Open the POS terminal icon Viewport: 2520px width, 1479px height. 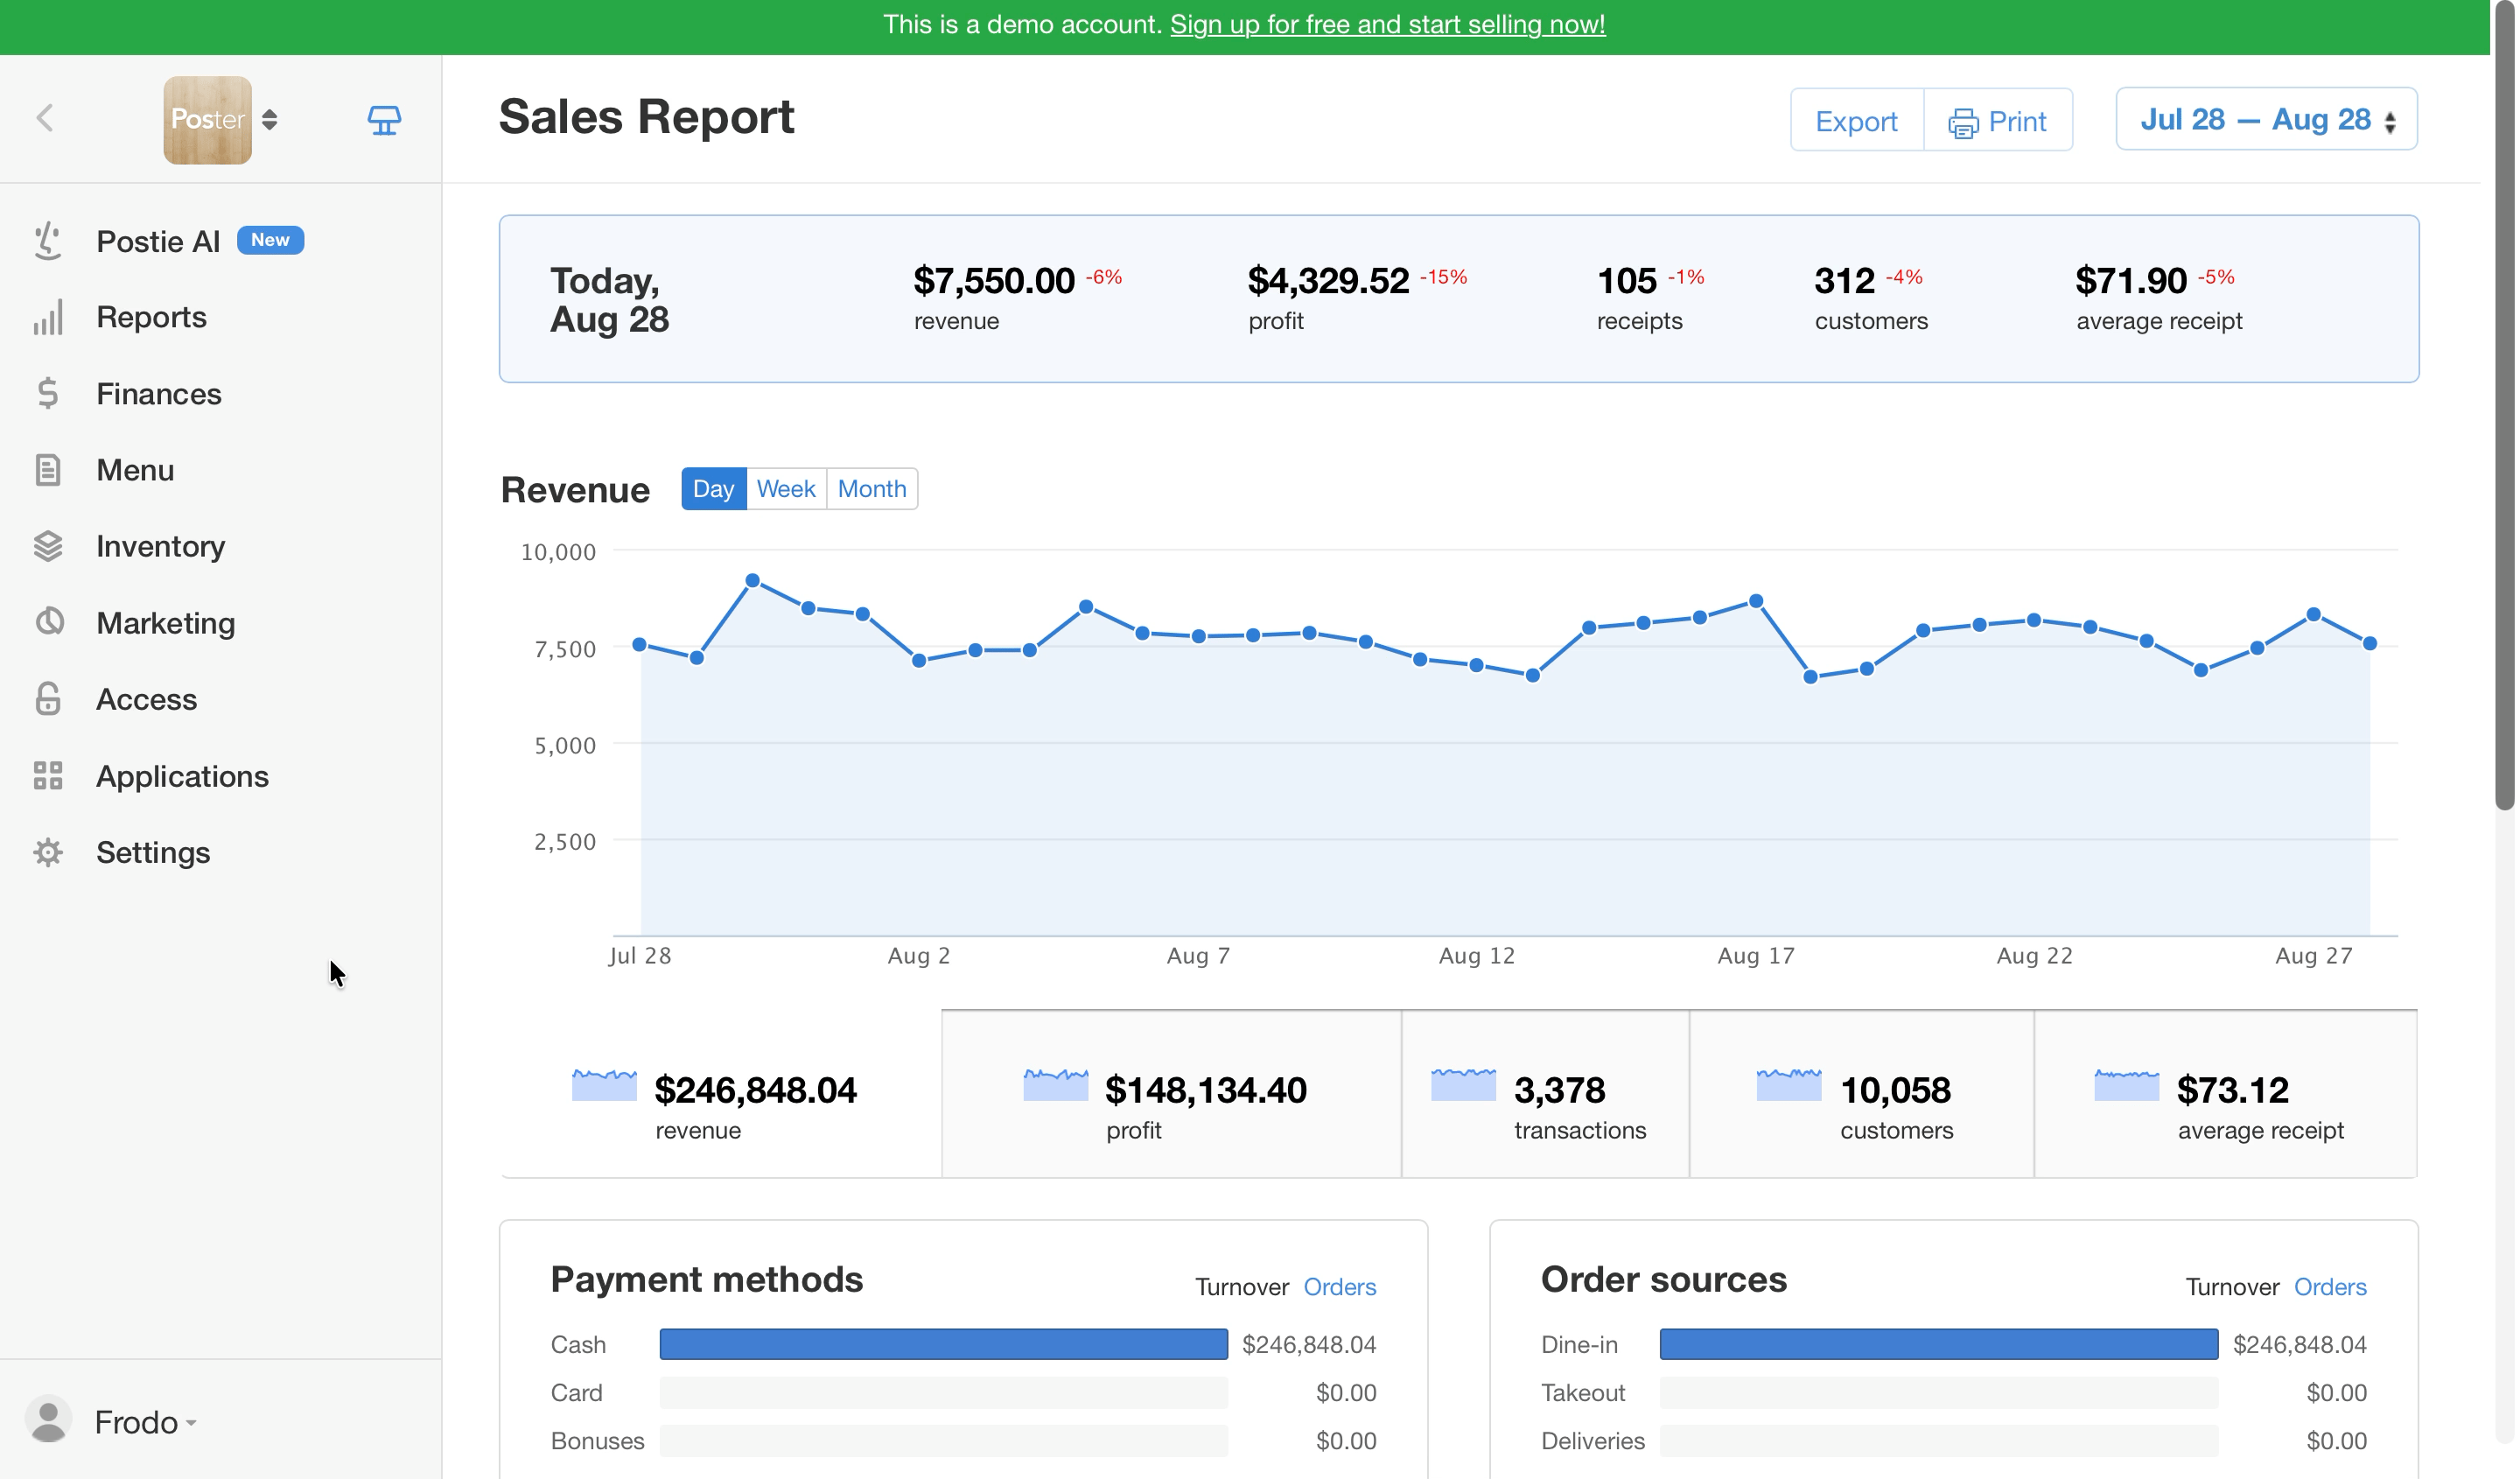(384, 120)
